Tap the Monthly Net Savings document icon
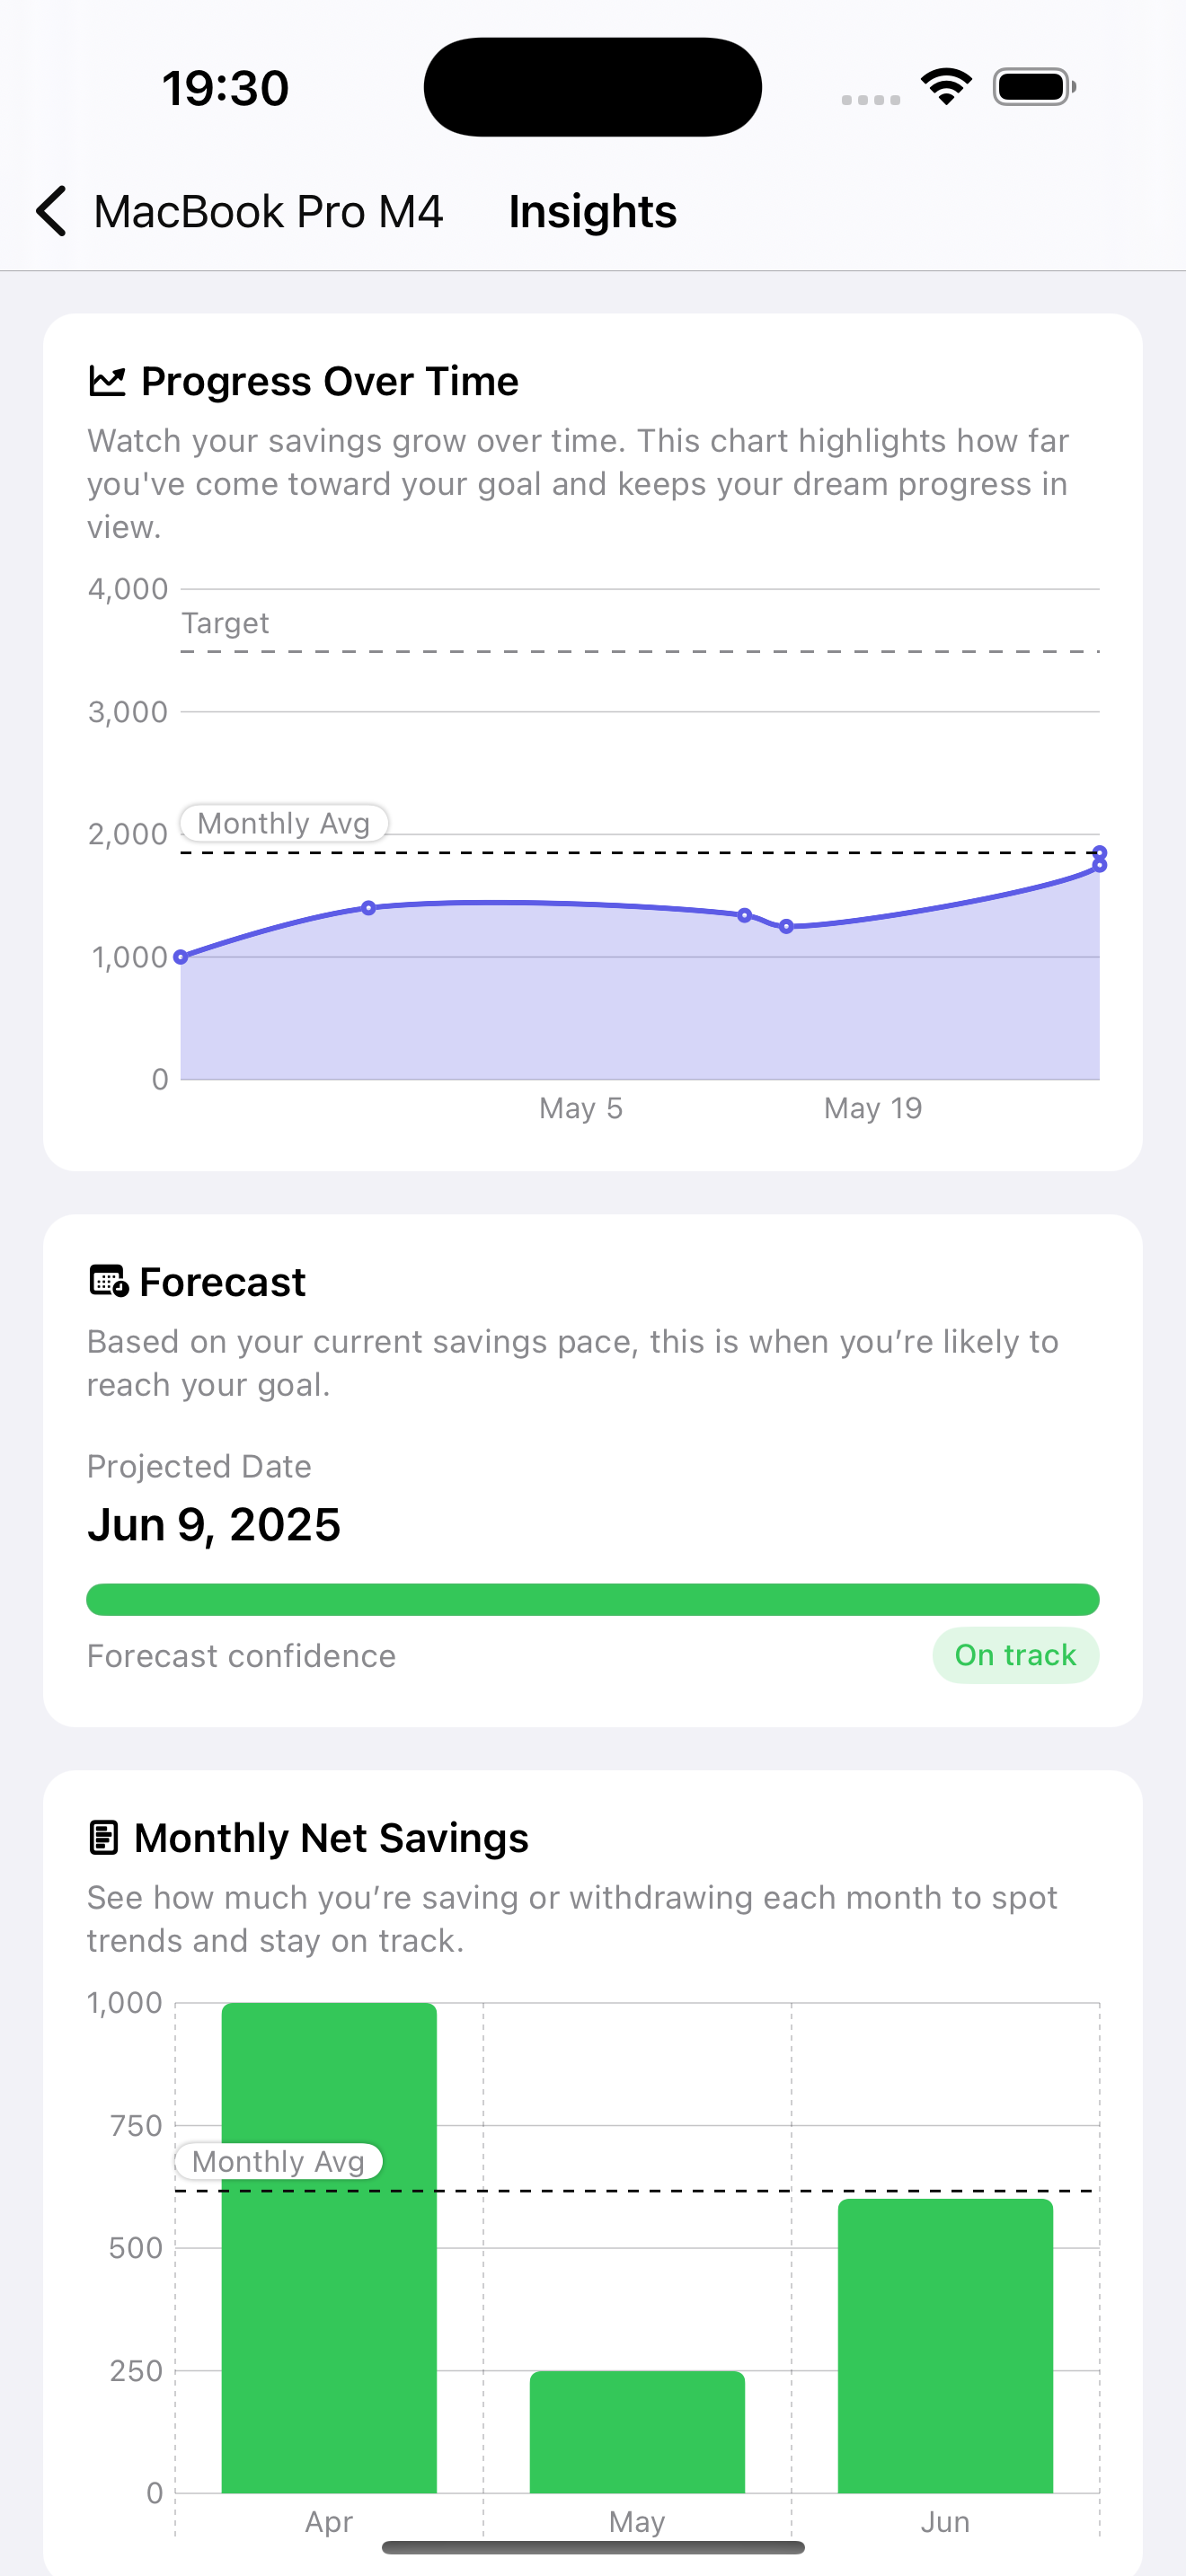Screen dimensions: 1186x2576 point(104,1837)
